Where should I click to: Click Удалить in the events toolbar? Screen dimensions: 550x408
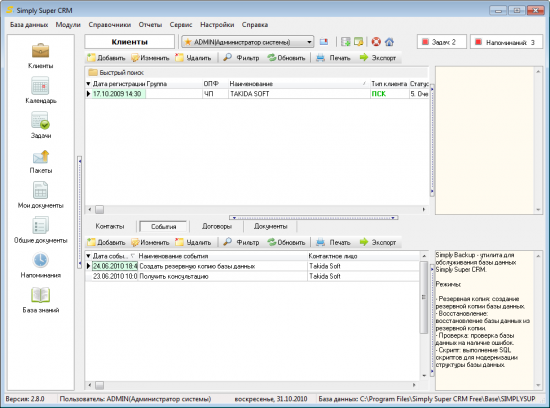coord(194,242)
